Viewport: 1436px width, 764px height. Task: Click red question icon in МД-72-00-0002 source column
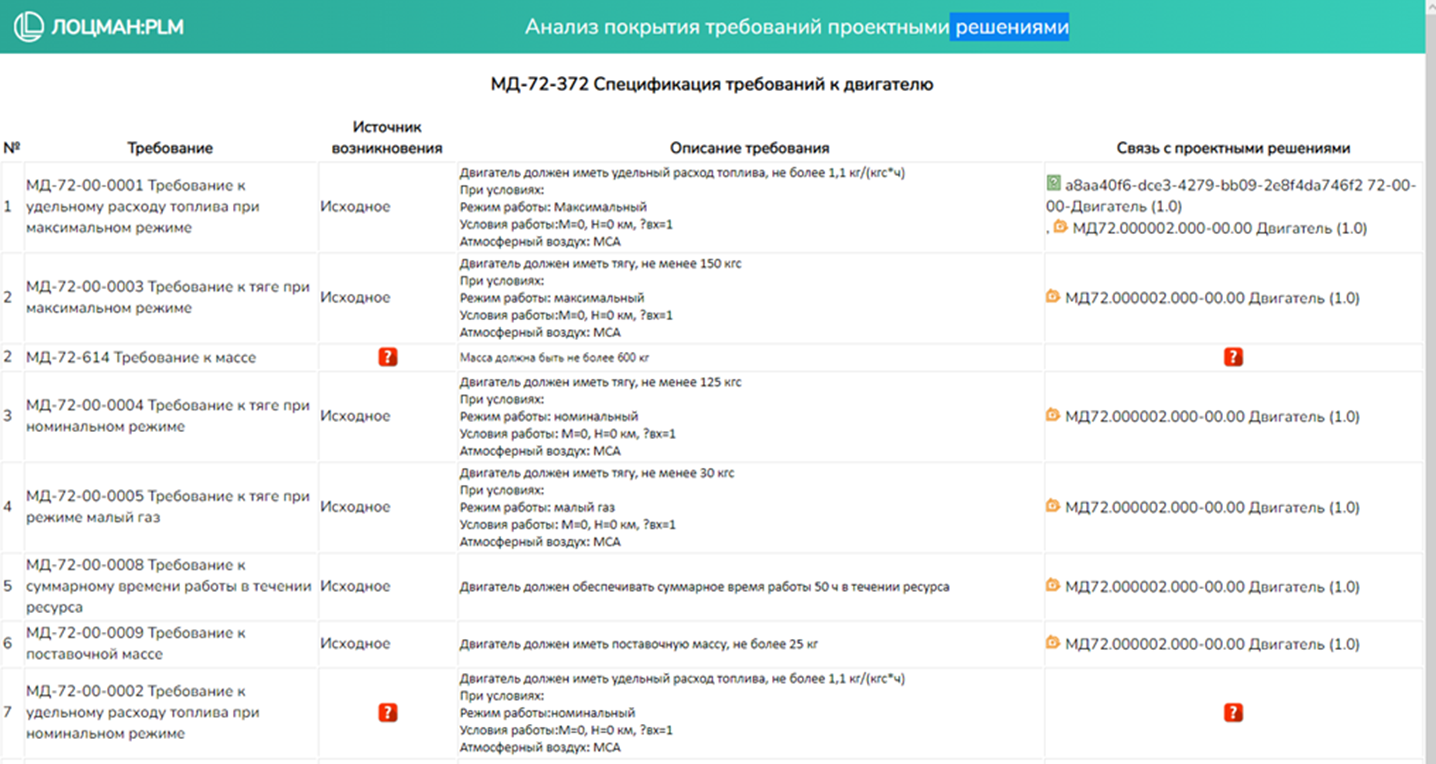tap(388, 712)
